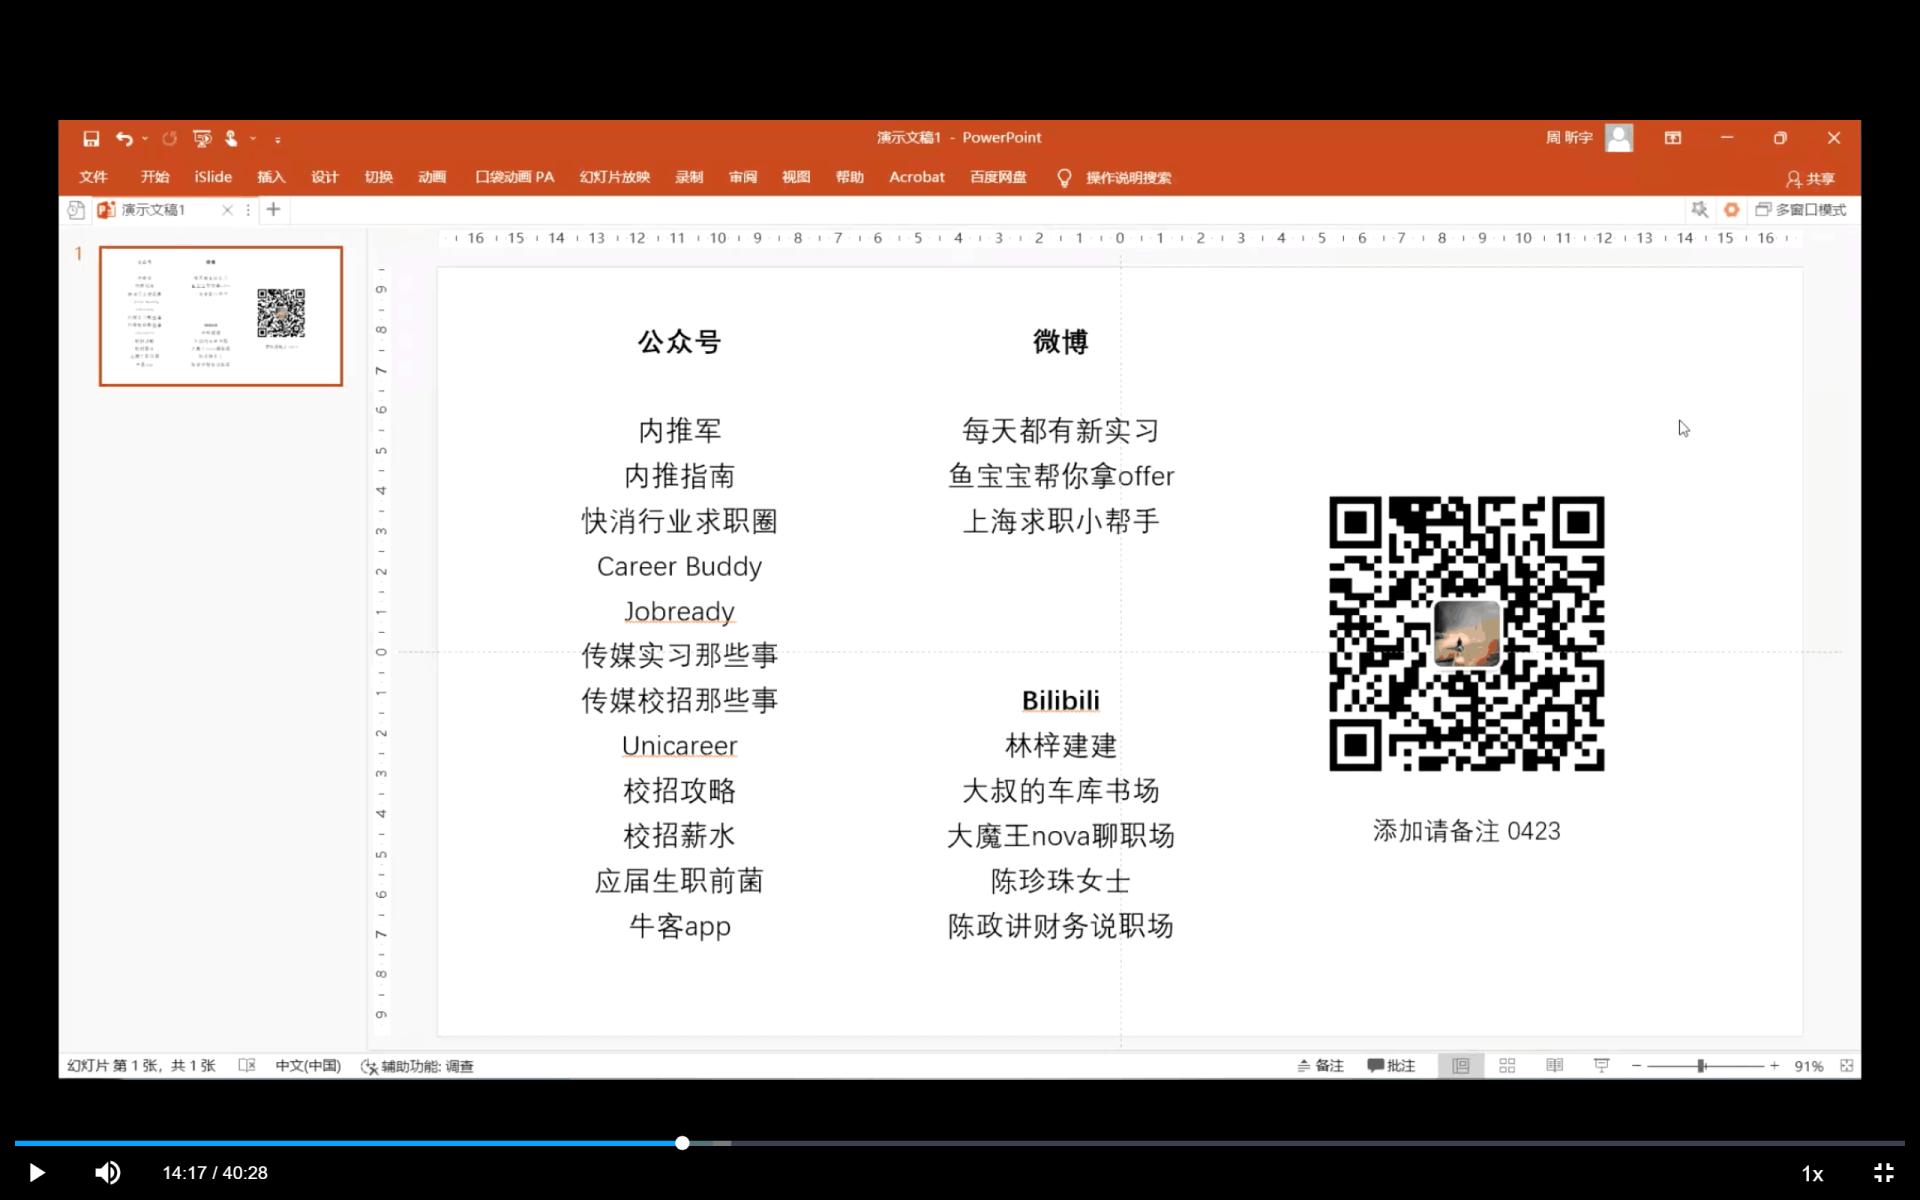Screen dimensions: 1920x1200
Task: Toggle the 备注 notes pane
Action: coord(1320,1066)
